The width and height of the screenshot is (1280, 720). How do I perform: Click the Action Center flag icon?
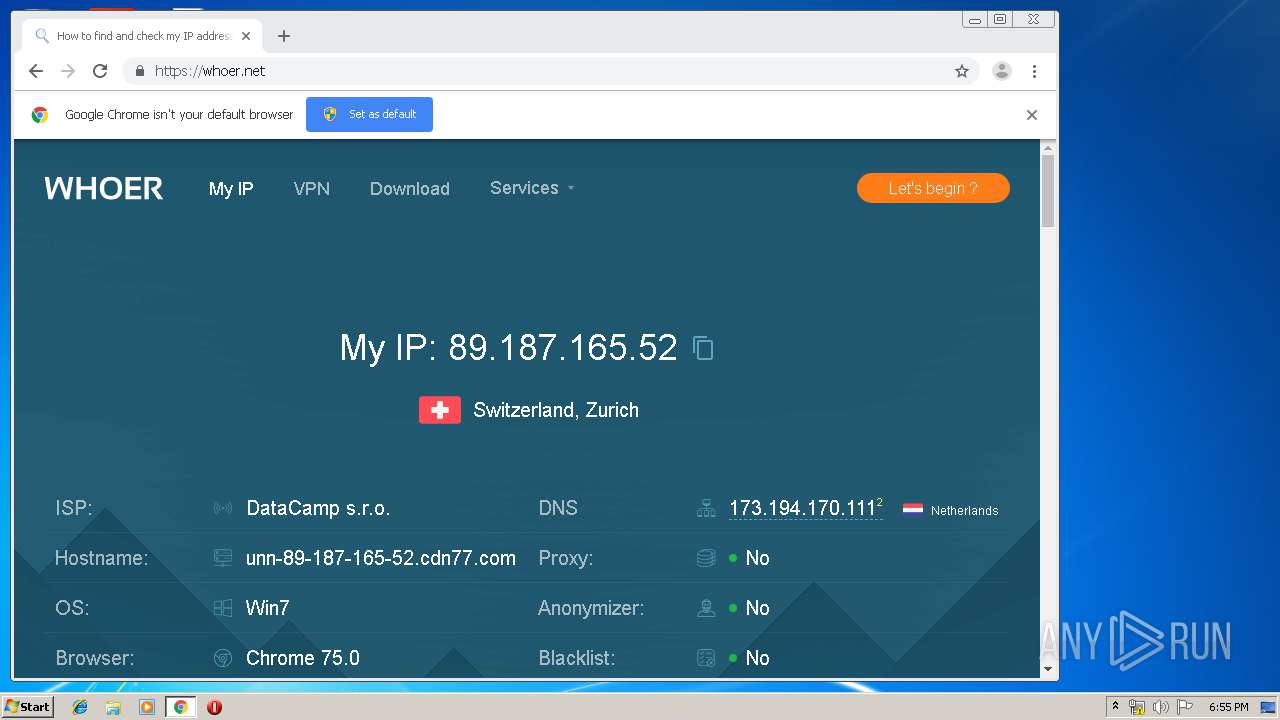(x=1185, y=707)
